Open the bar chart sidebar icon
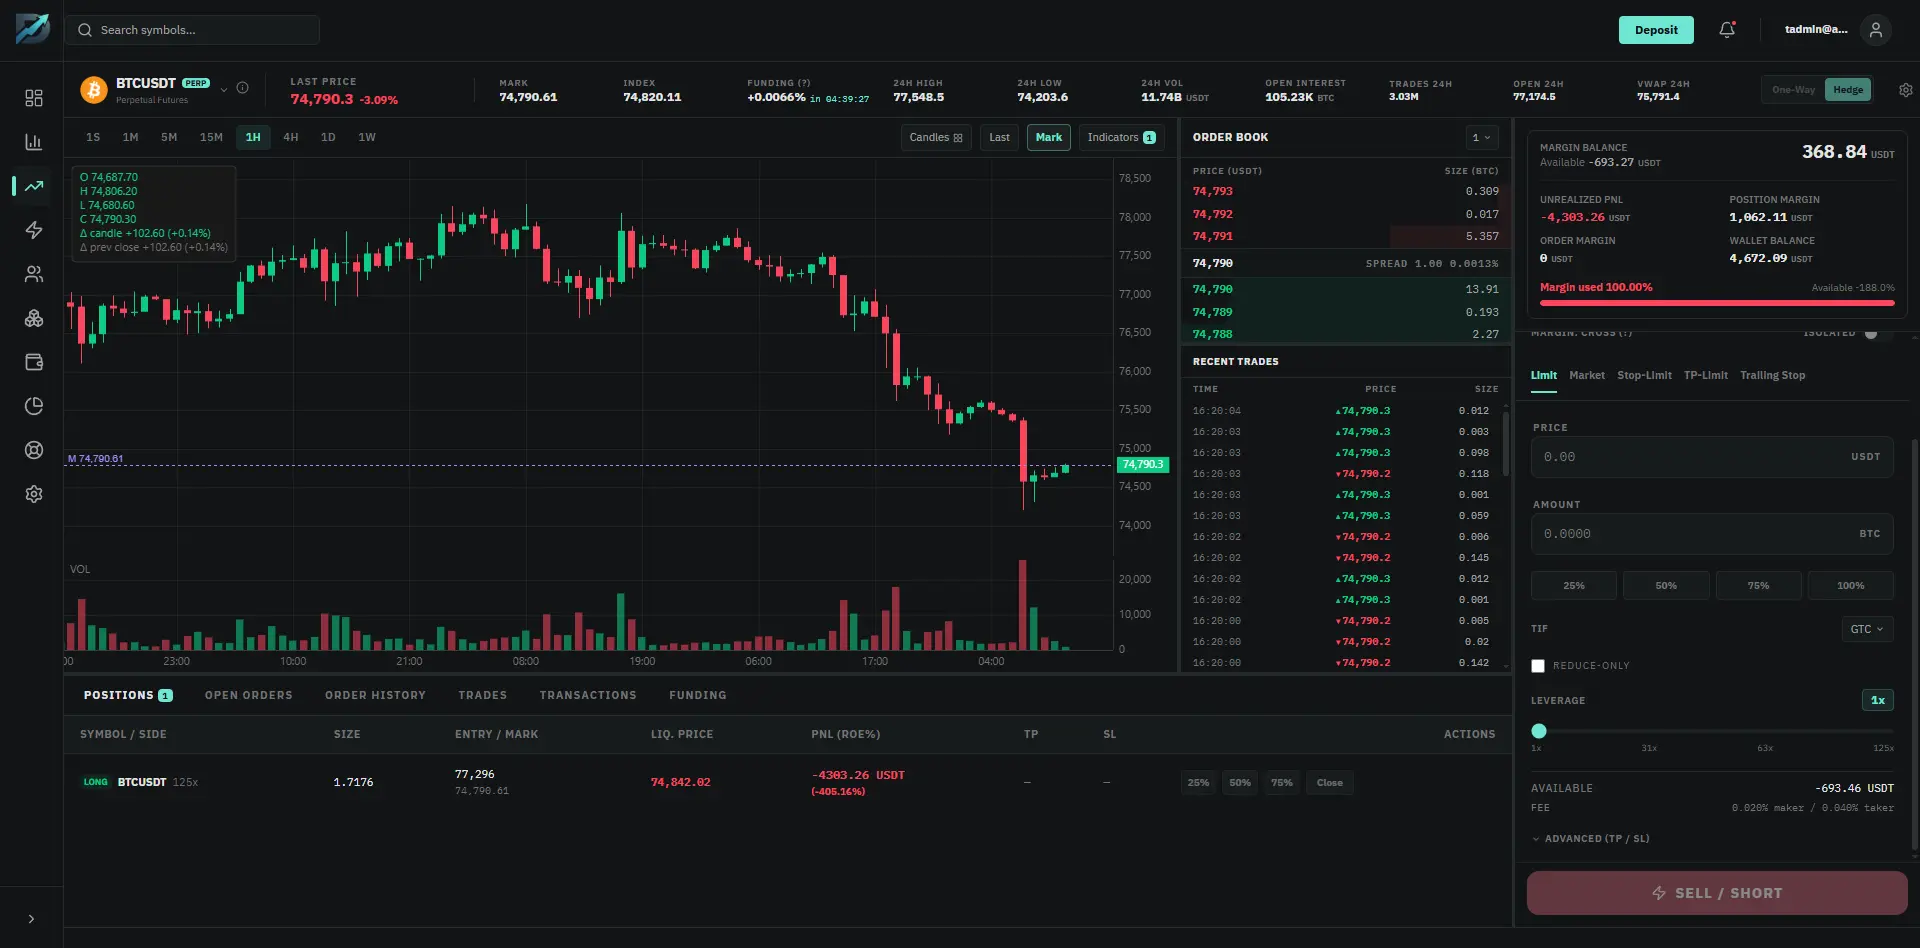 pos(34,142)
